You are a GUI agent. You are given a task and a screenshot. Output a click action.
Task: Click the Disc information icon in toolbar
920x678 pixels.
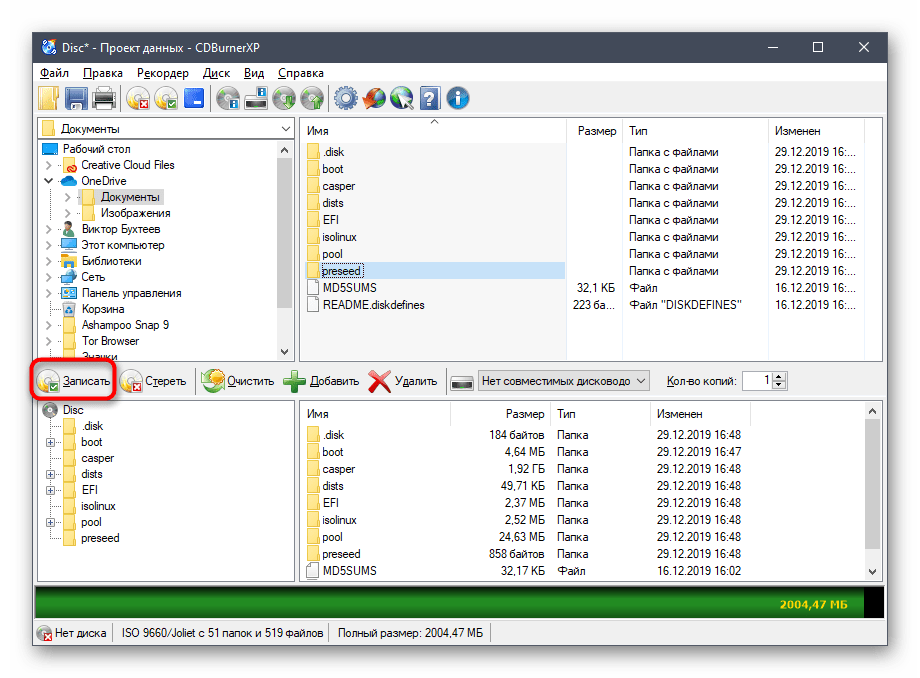[229, 98]
